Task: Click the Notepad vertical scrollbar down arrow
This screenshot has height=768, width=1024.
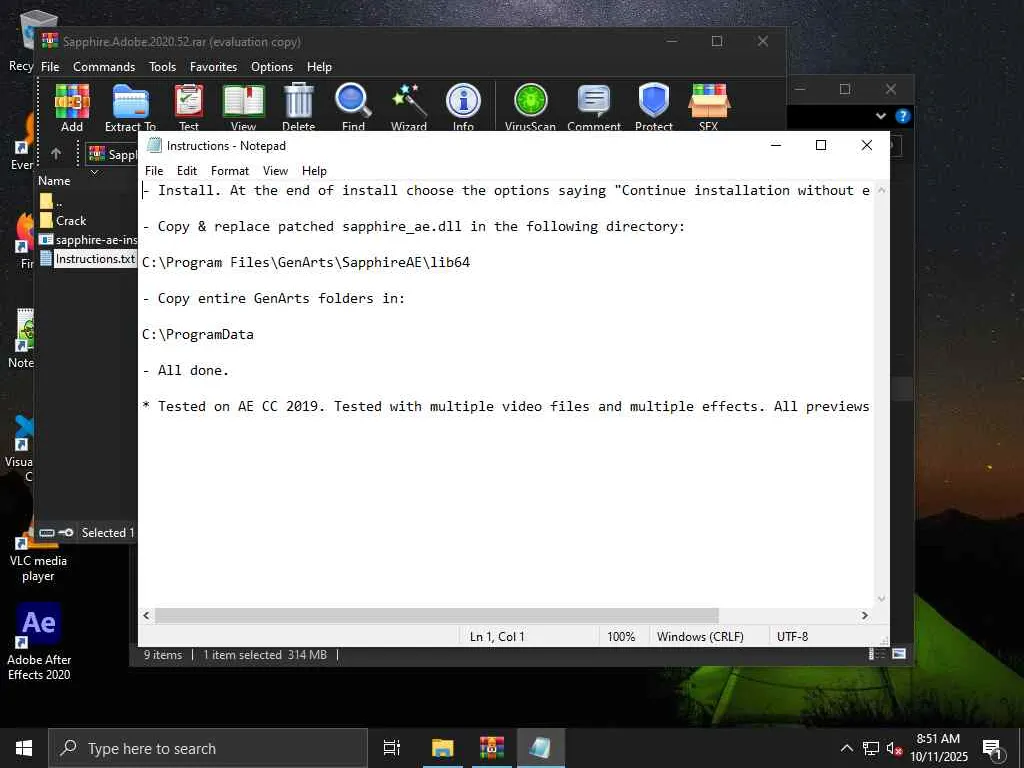Action: (x=882, y=598)
